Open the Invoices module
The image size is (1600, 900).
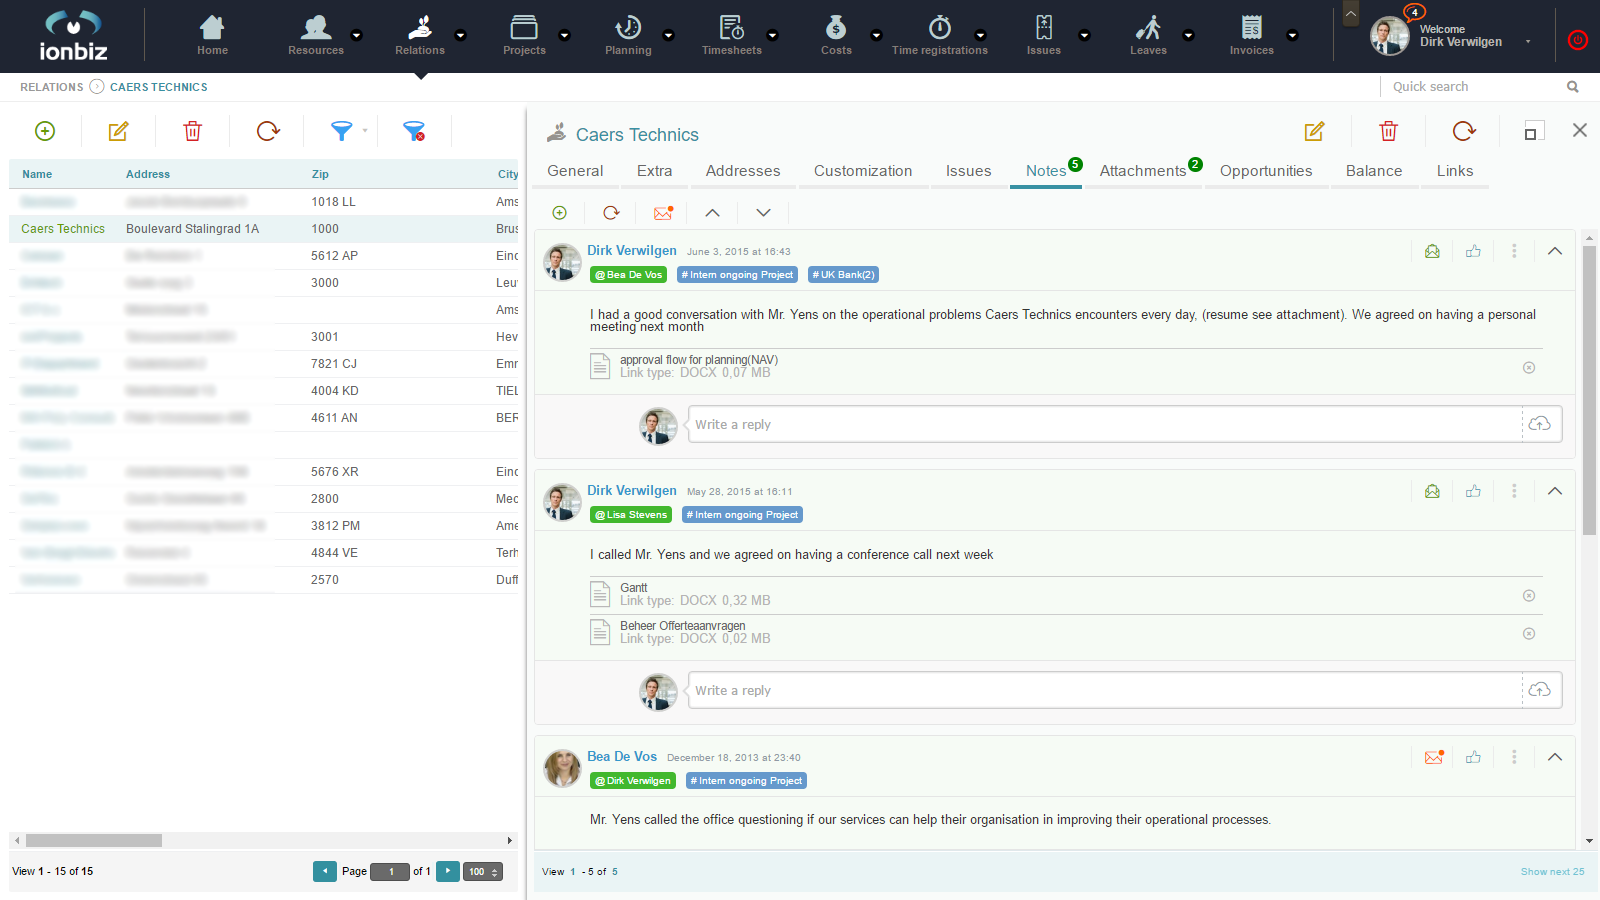tap(1252, 35)
